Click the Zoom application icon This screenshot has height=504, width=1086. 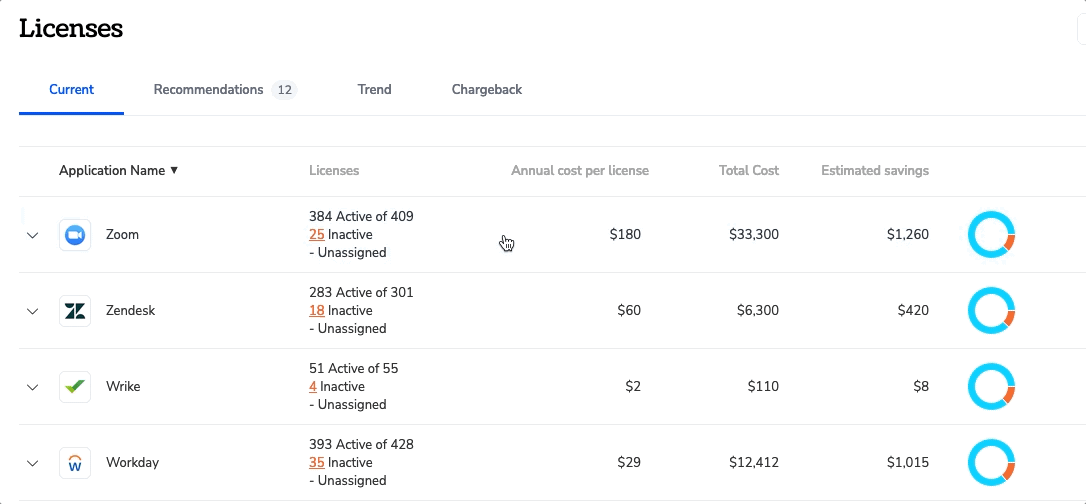coord(75,235)
